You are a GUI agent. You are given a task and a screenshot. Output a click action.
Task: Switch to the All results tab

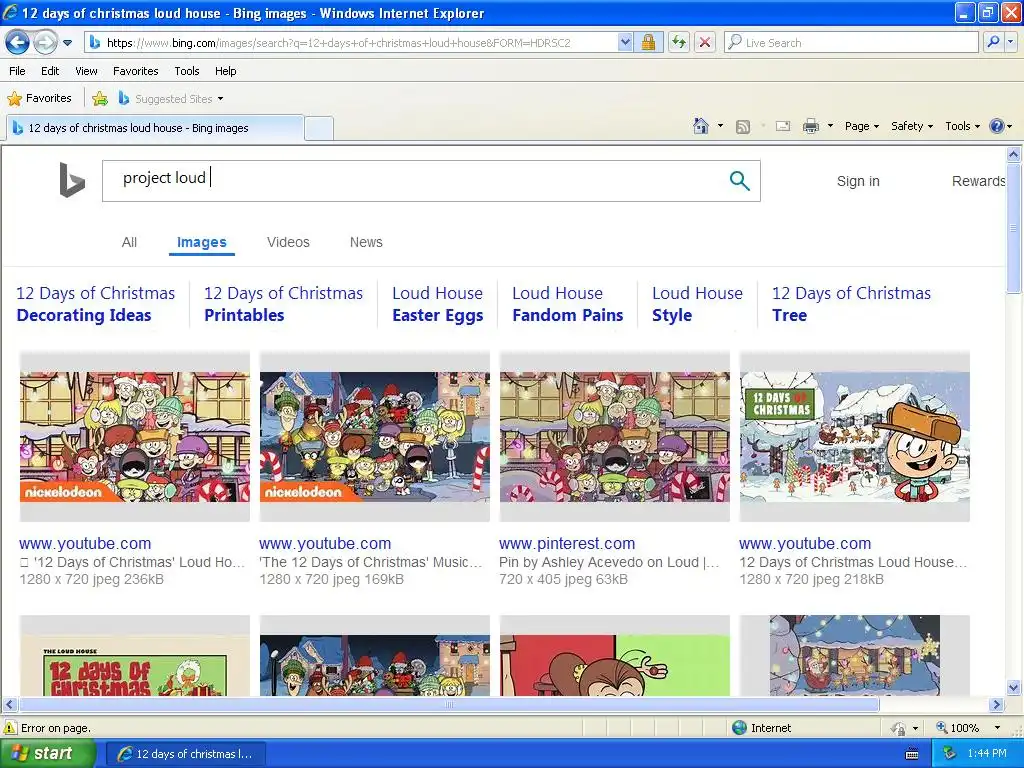129,242
